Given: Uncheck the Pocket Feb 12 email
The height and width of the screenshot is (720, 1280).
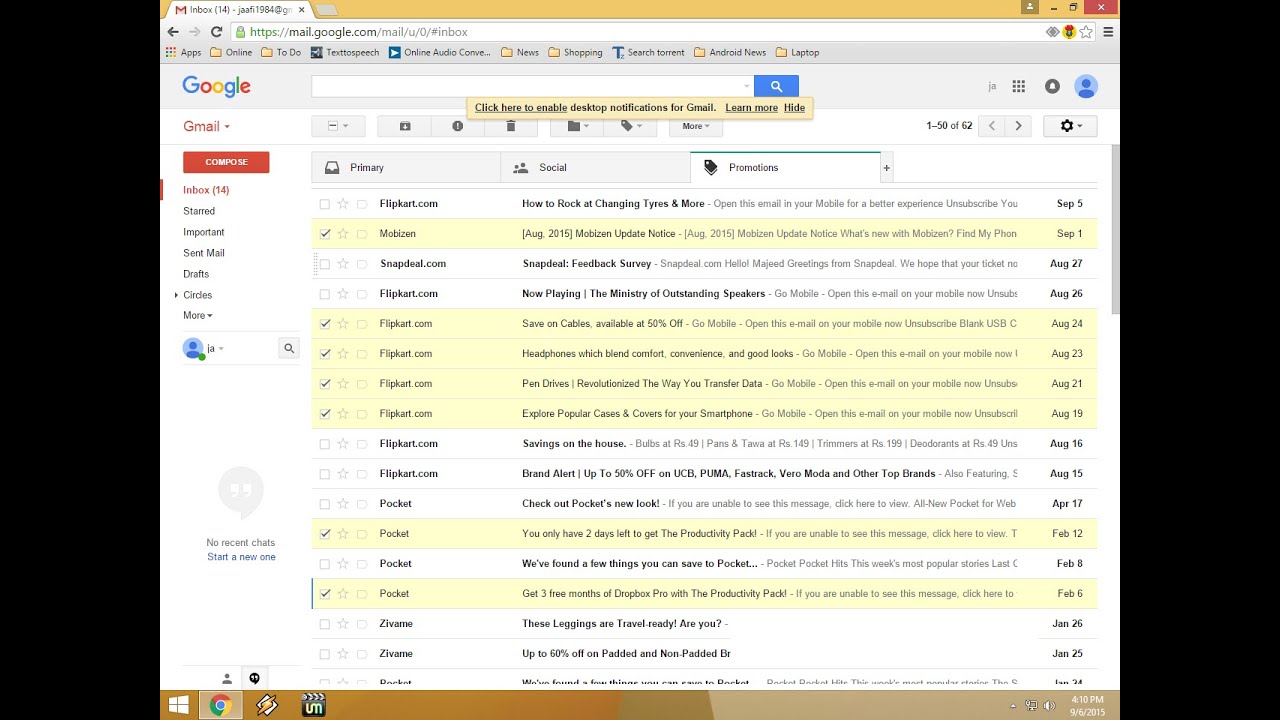Looking at the screenshot, I should click(324, 534).
